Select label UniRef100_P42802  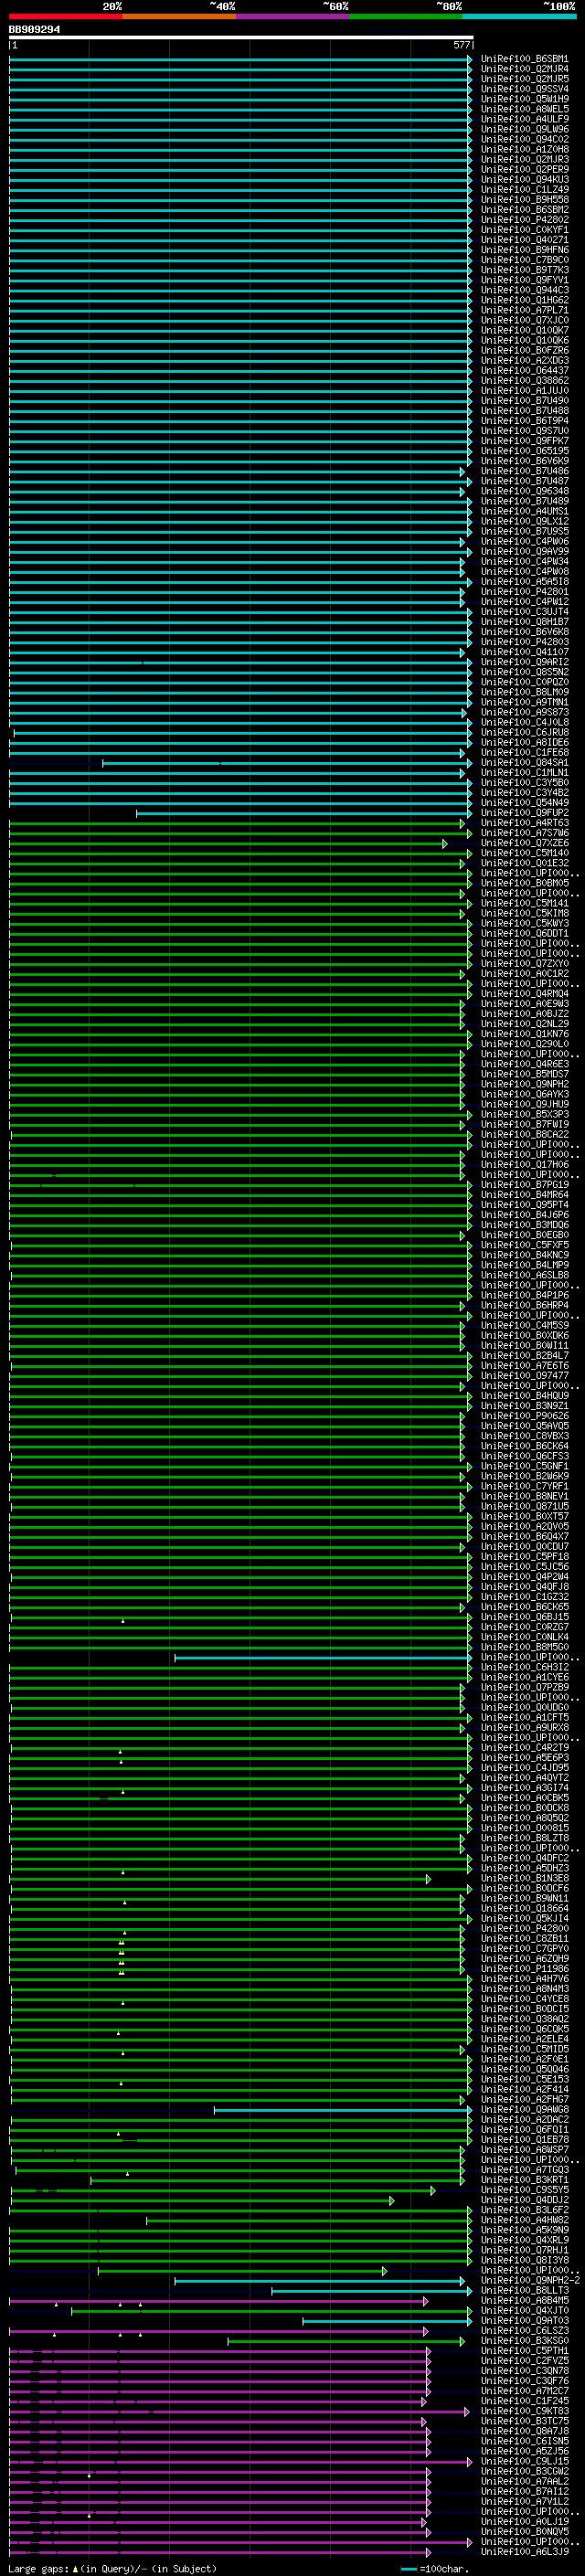click(x=525, y=220)
